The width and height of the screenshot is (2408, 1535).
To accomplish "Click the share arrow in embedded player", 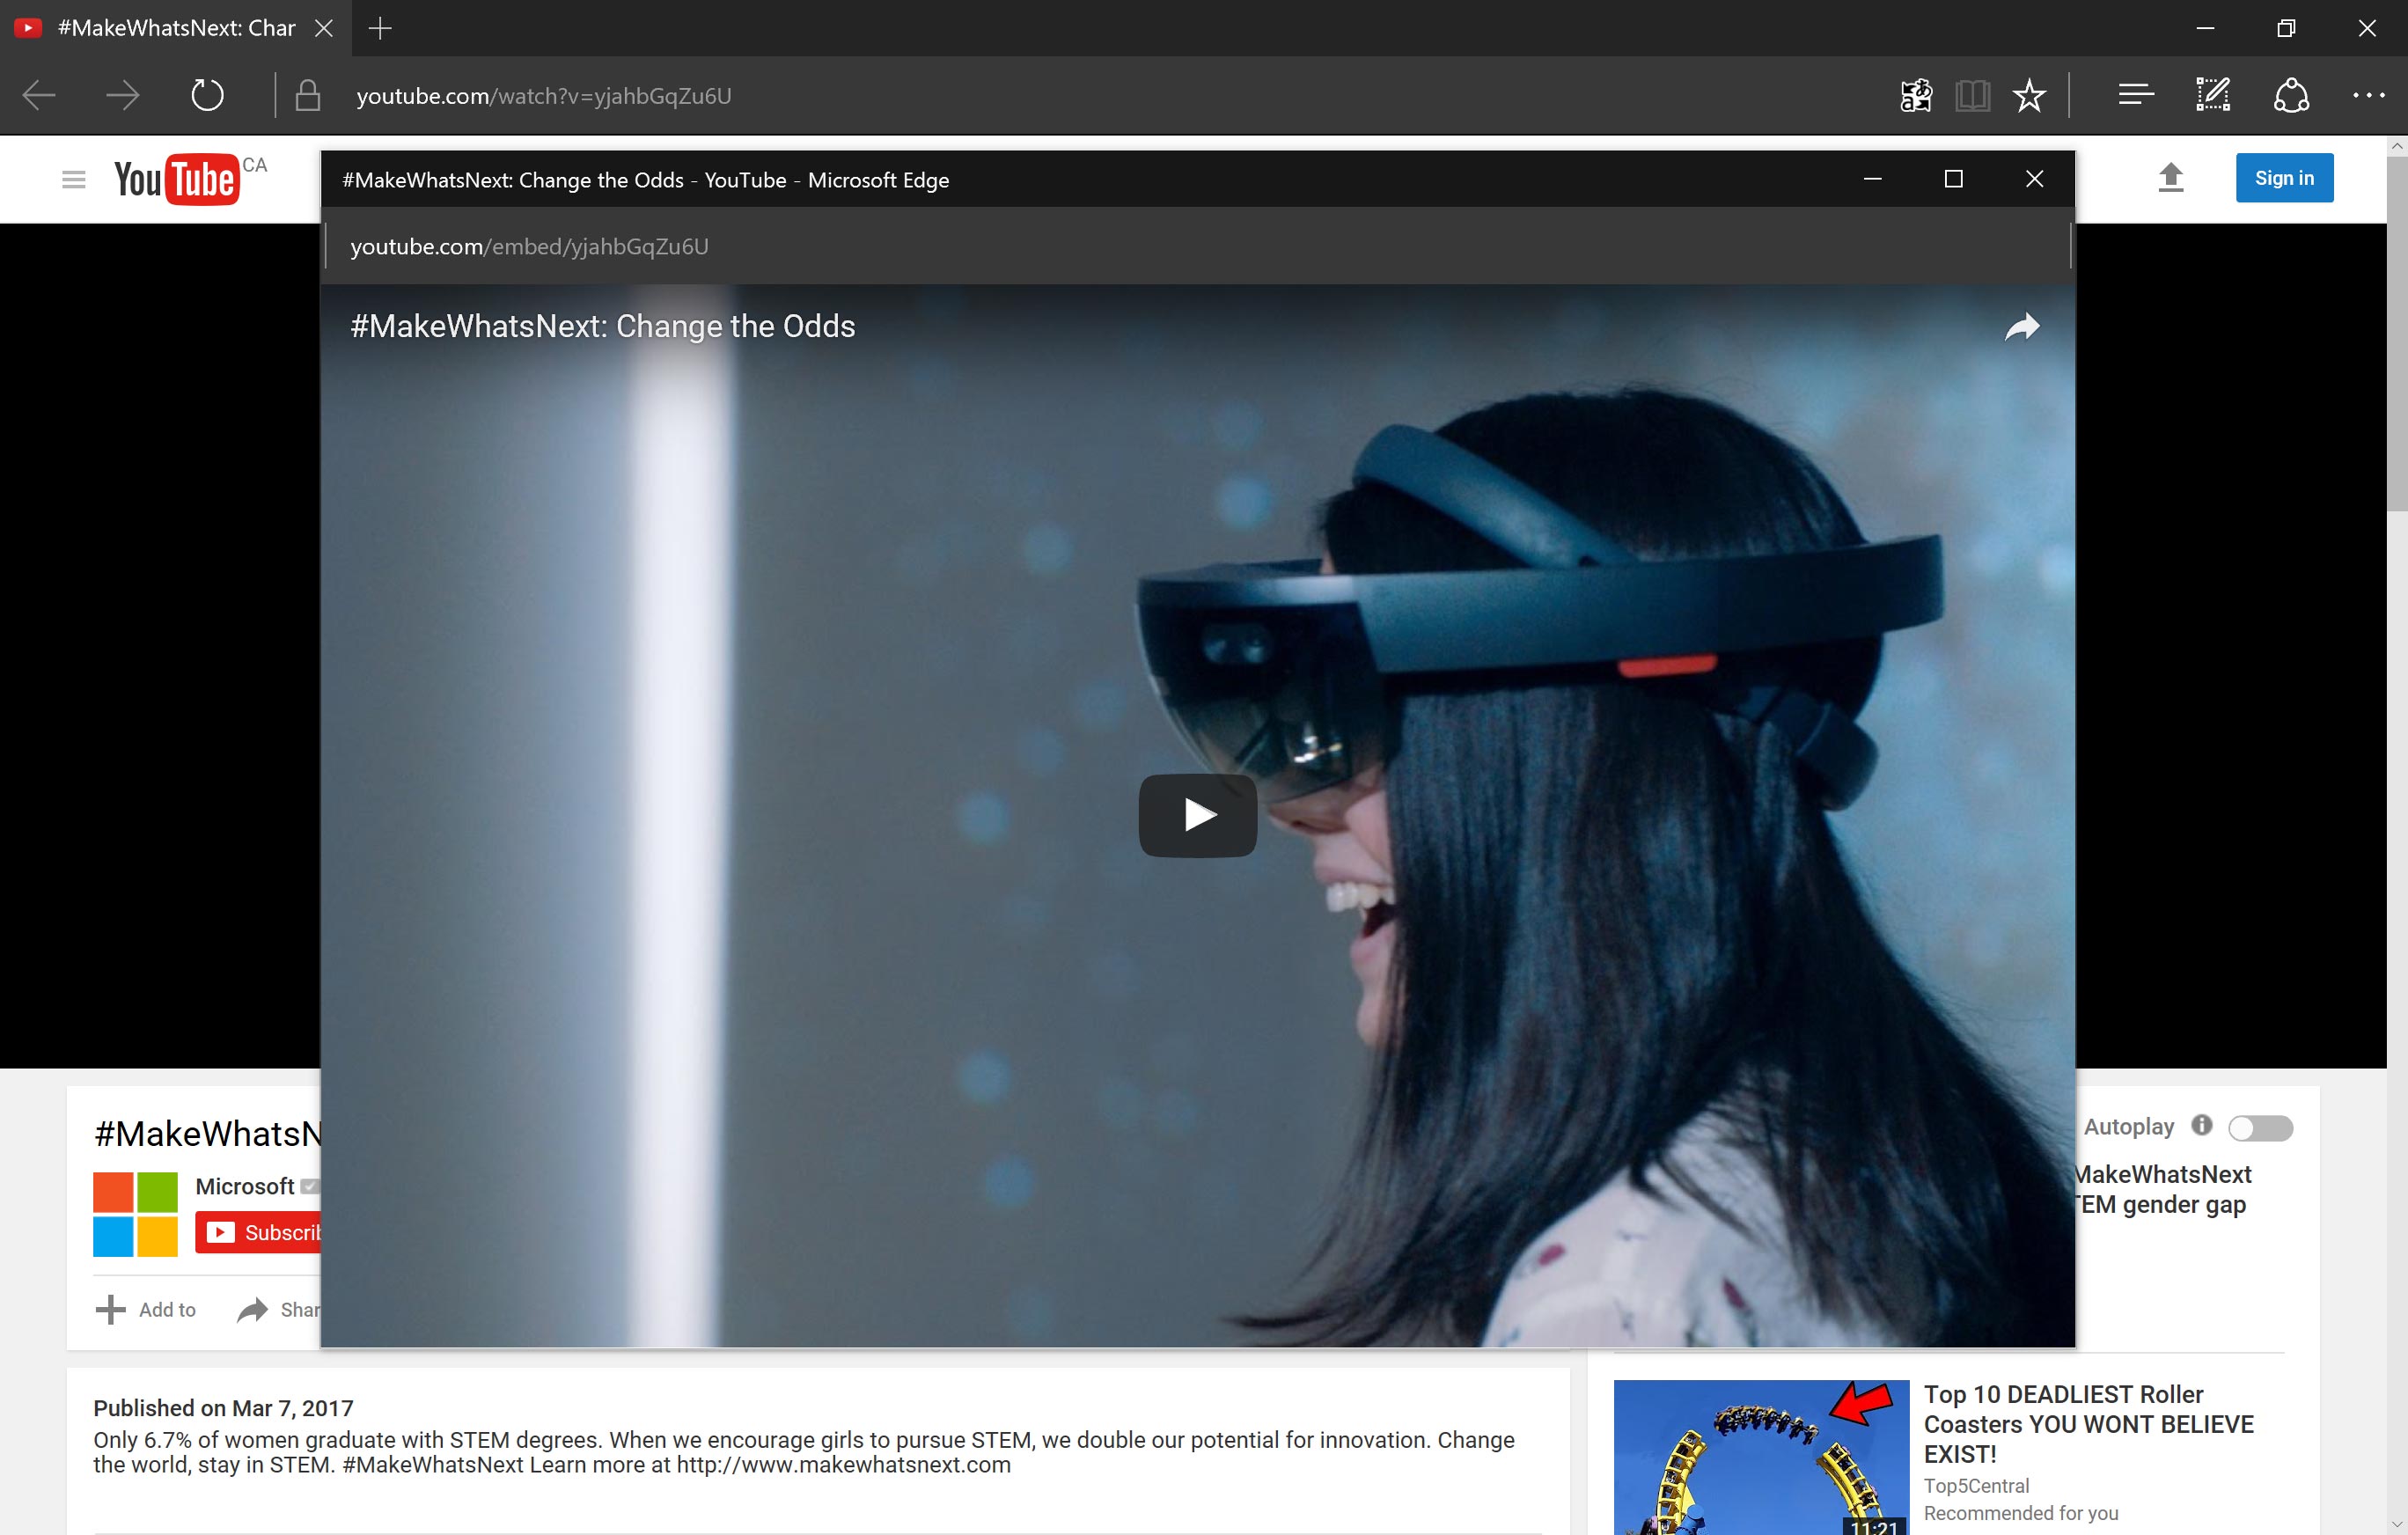I will (2022, 327).
